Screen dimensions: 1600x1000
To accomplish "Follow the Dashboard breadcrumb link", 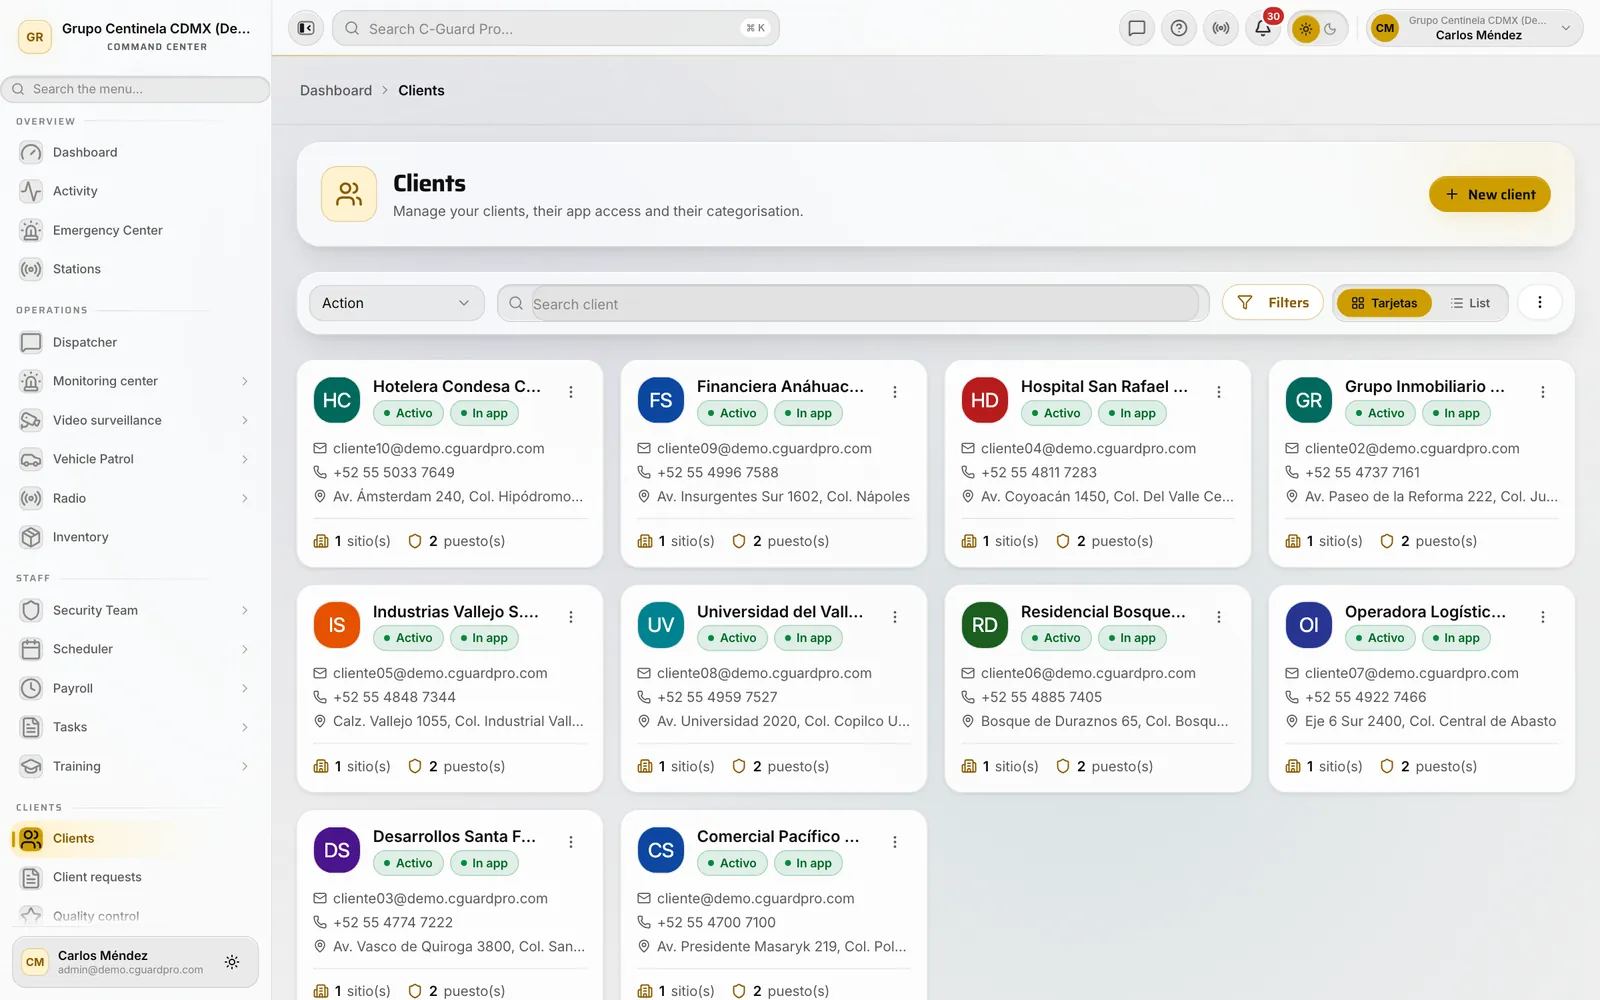I will click(x=336, y=90).
